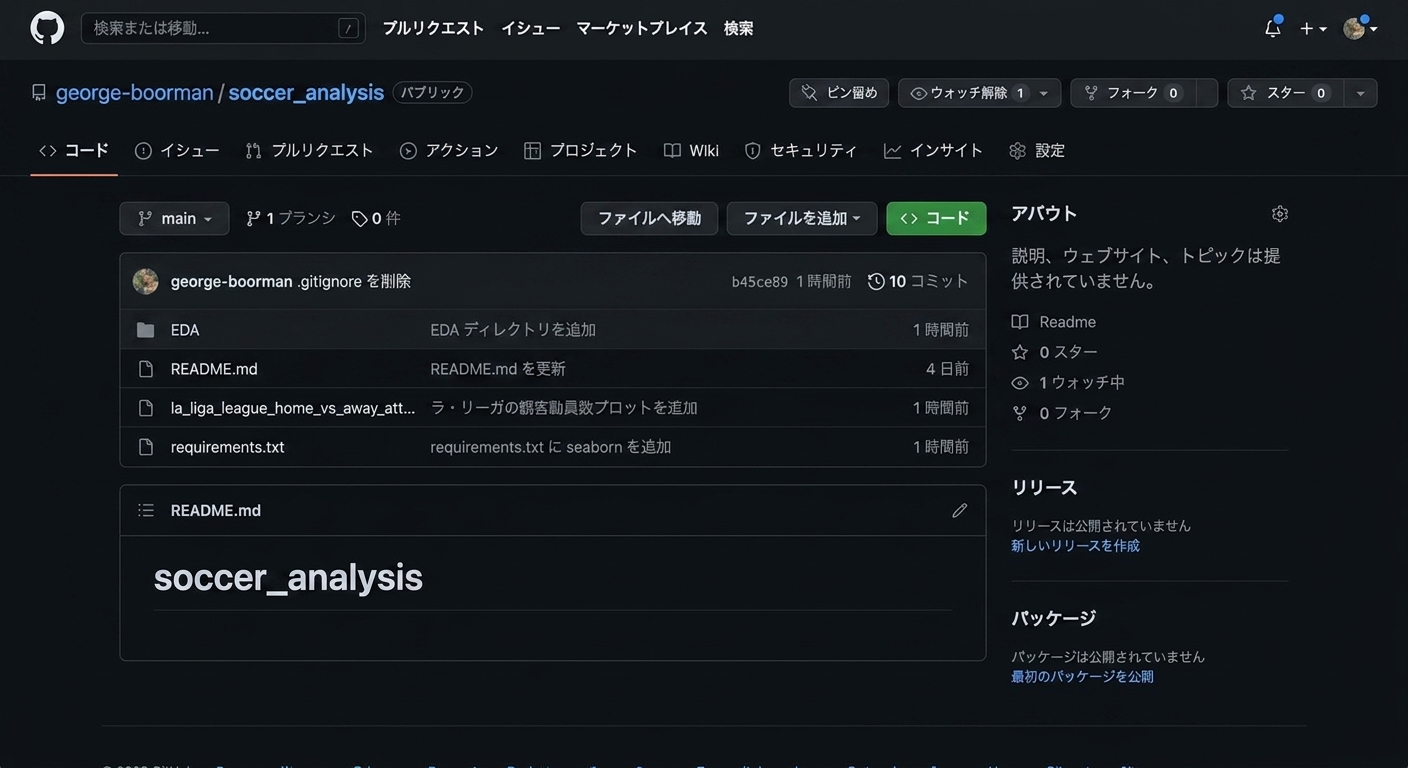Switch to the イシュー repository tab
The image size is (1408, 768).
point(177,150)
